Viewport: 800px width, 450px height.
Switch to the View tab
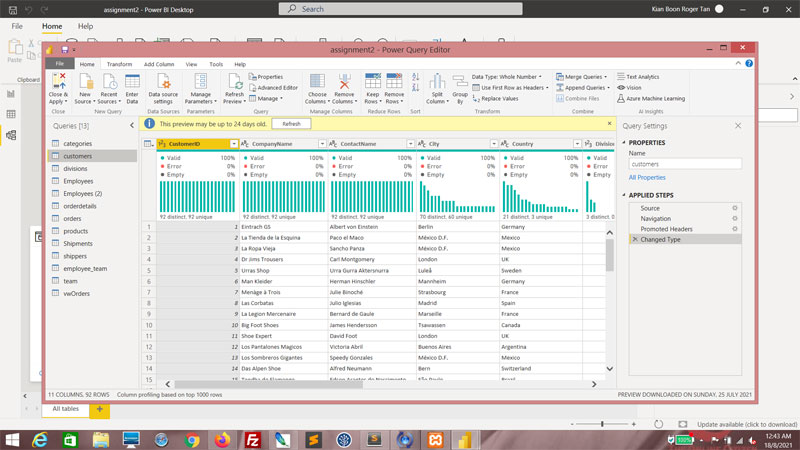tap(191, 64)
